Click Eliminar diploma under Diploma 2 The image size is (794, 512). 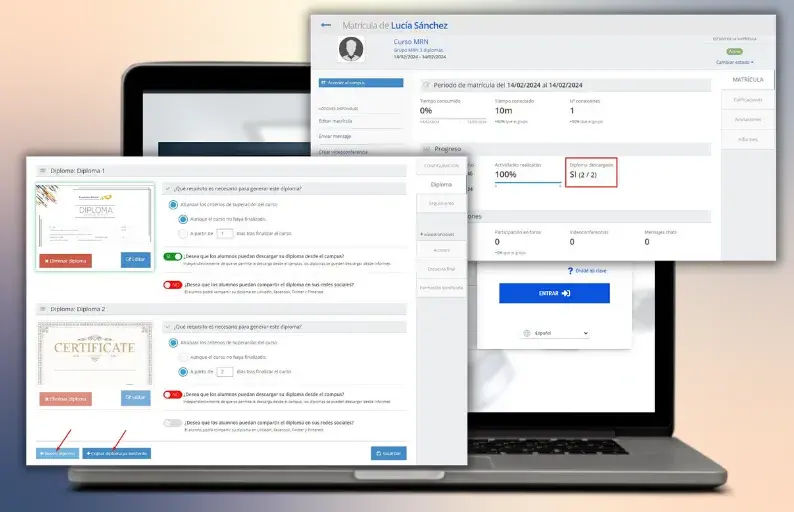point(65,399)
